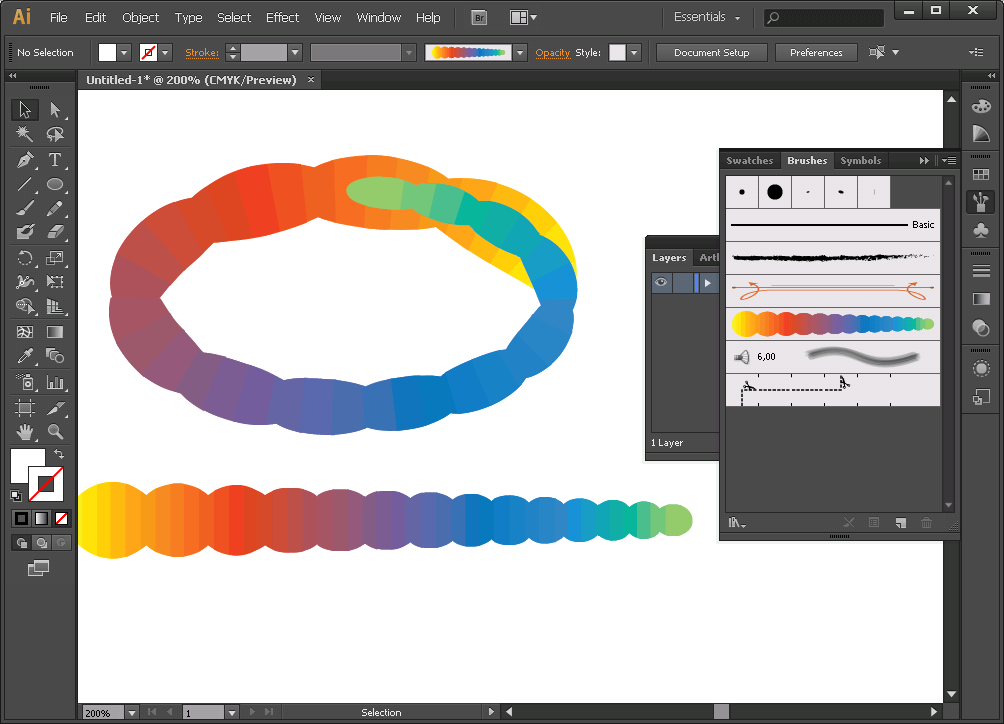Screen dimensions: 1004x724
Task: Open Brush Libraries menu icon
Action: click(x=736, y=523)
